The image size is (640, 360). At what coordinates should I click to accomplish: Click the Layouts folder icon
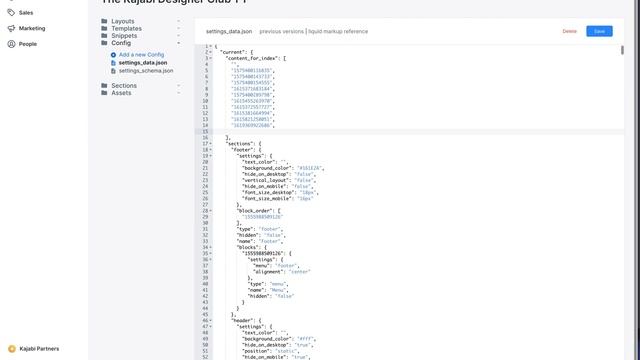click(104, 21)
